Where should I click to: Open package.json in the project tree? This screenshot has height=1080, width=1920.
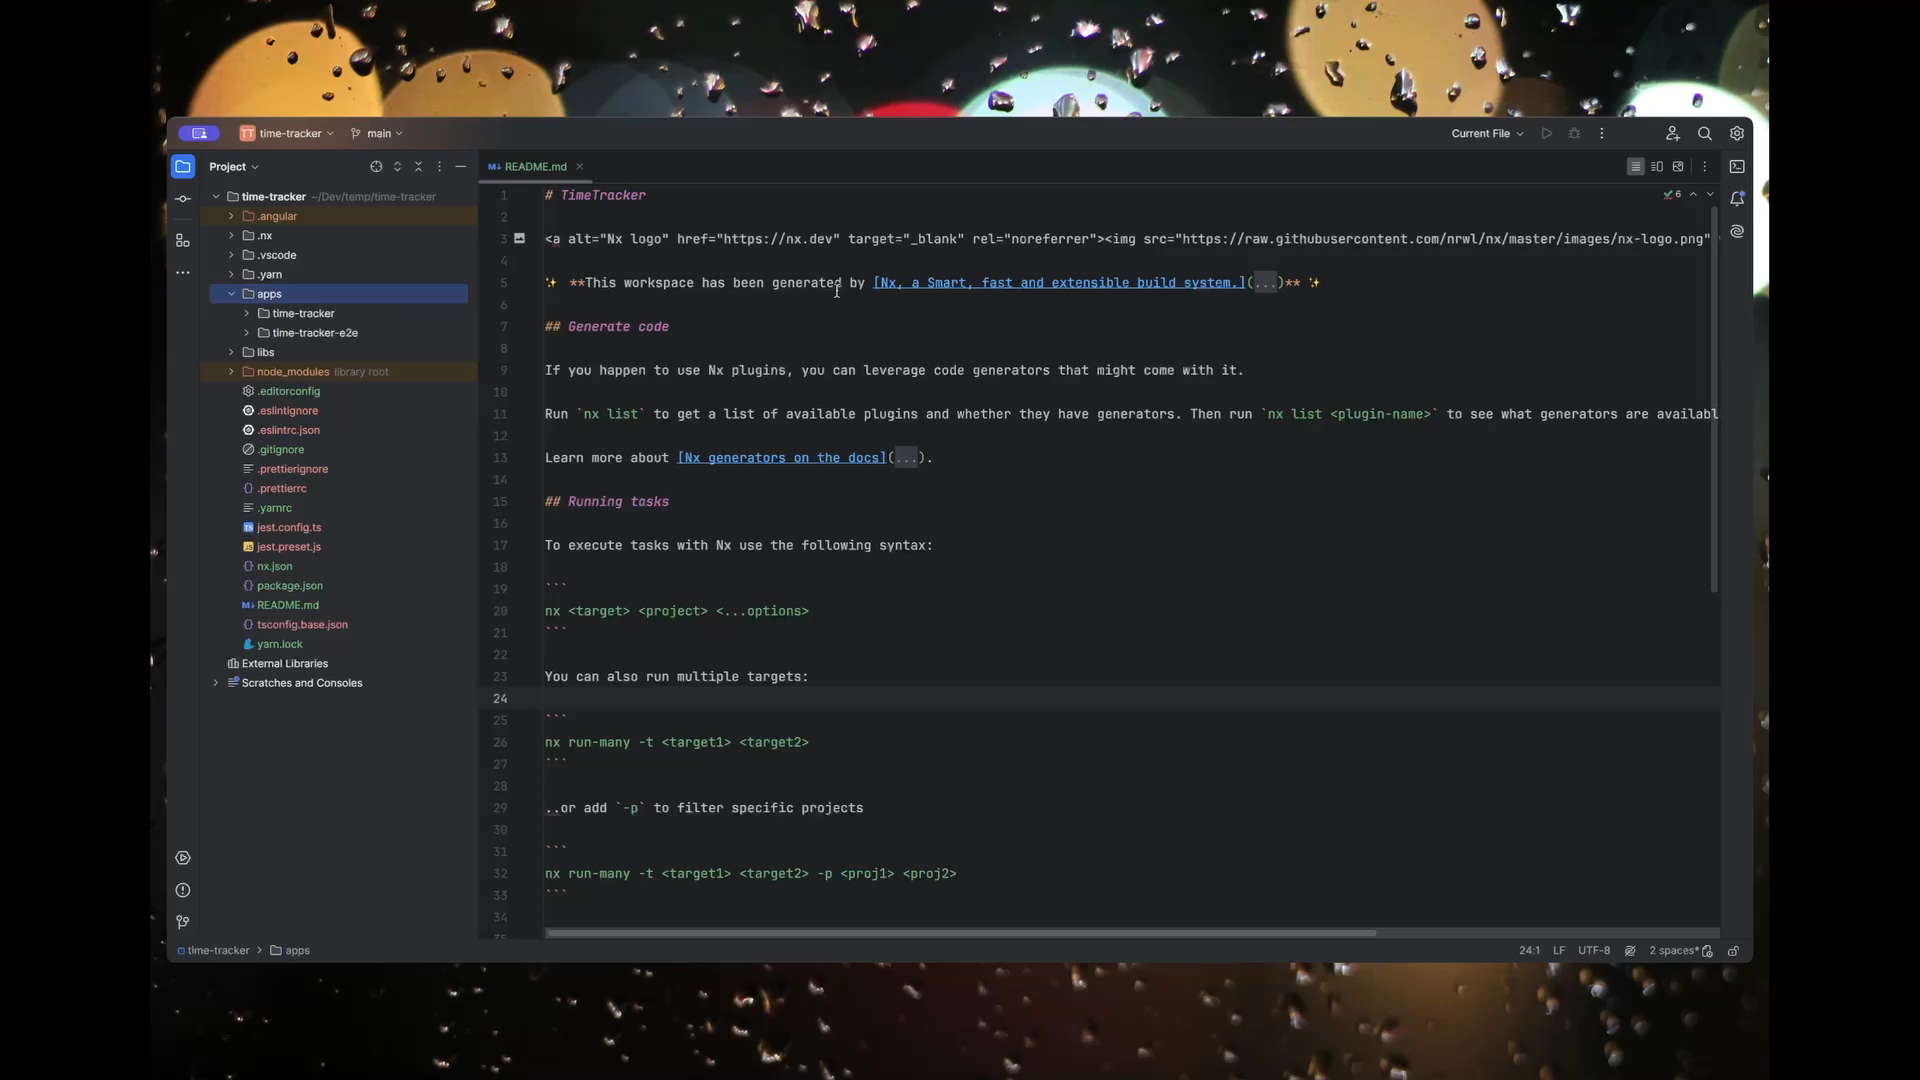point(289,586)
